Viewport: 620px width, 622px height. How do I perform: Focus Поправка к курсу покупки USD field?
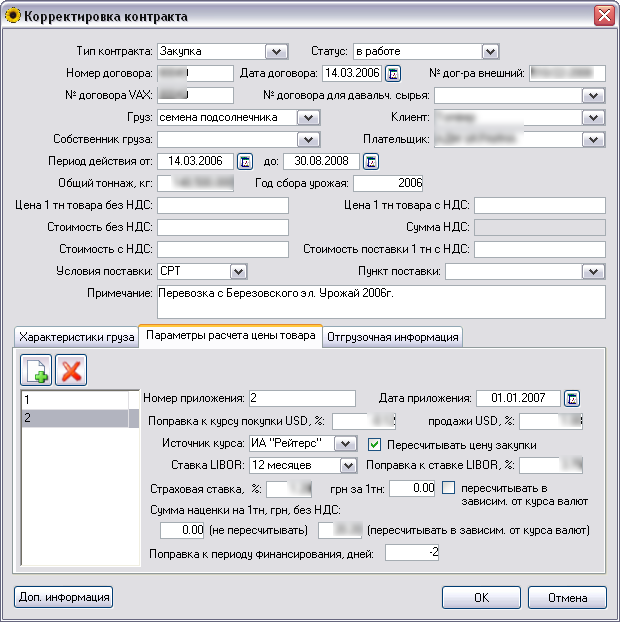(364, 421)
